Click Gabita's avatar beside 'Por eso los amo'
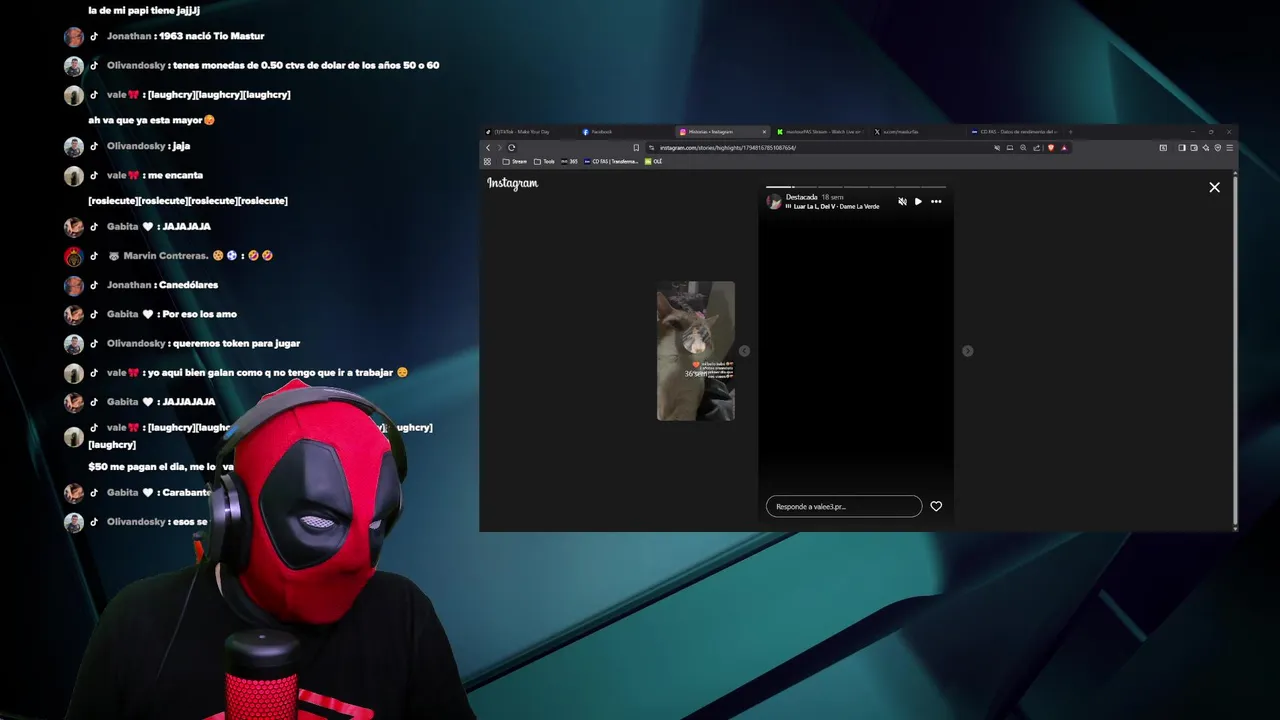 tap(73, 315)
